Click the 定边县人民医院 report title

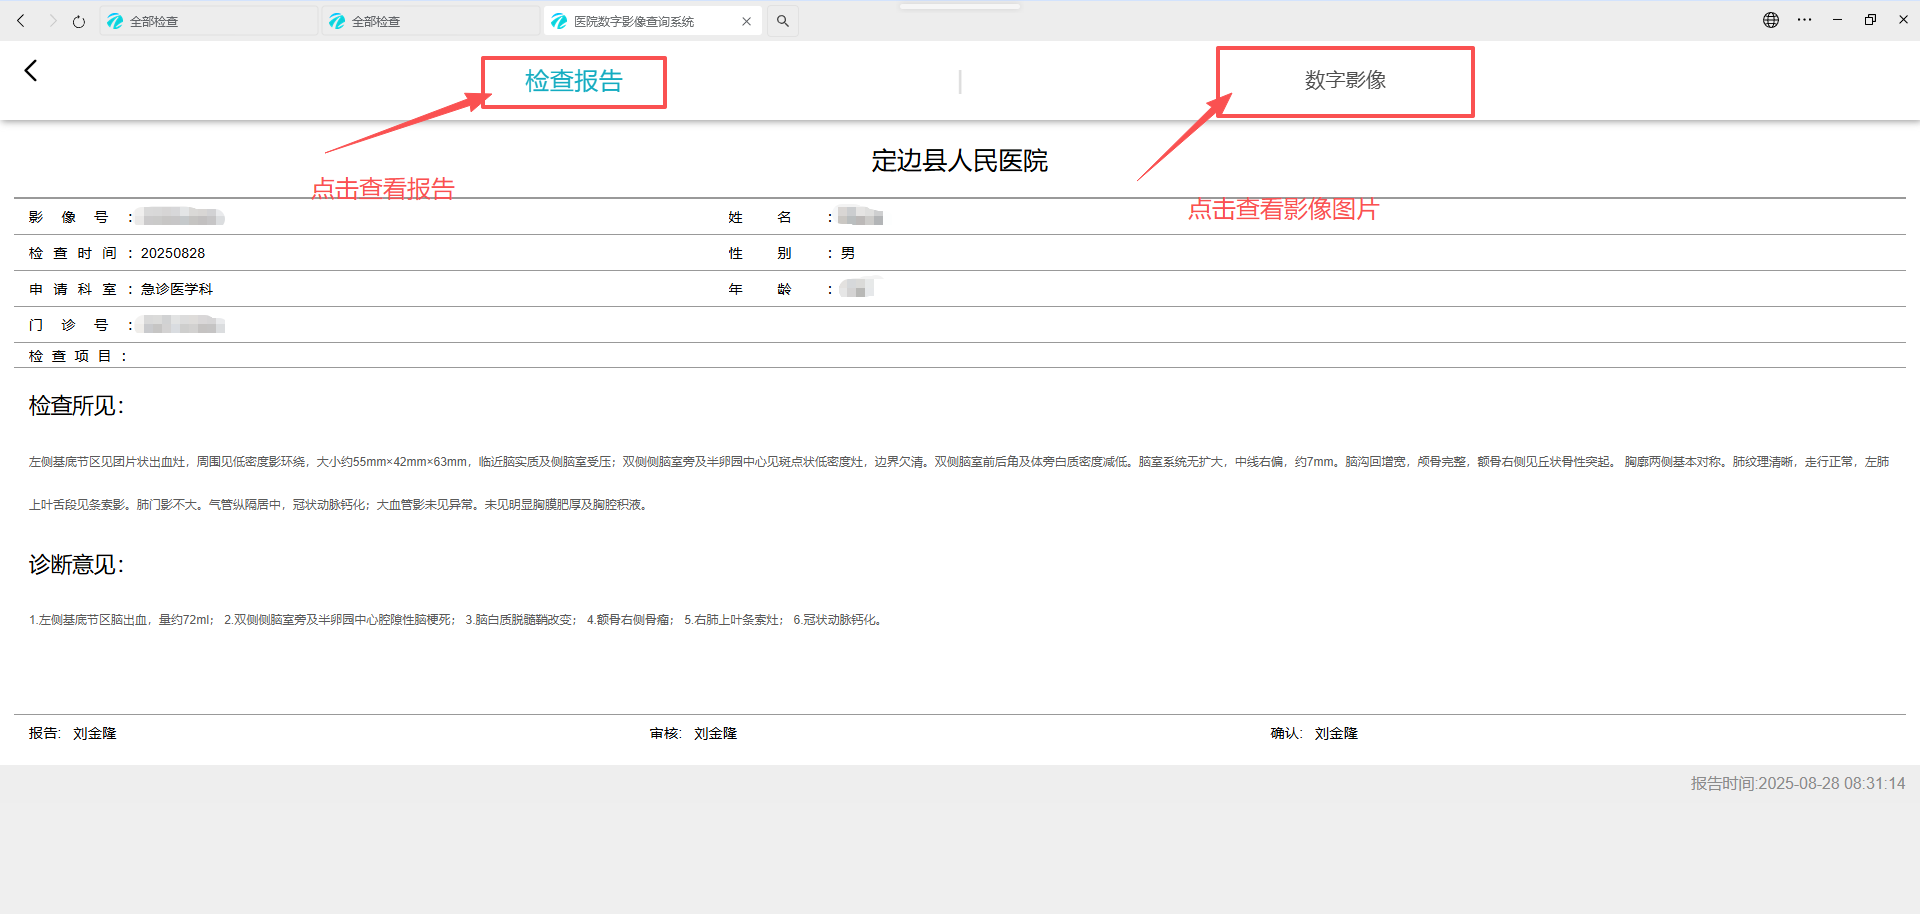[959, 161]
